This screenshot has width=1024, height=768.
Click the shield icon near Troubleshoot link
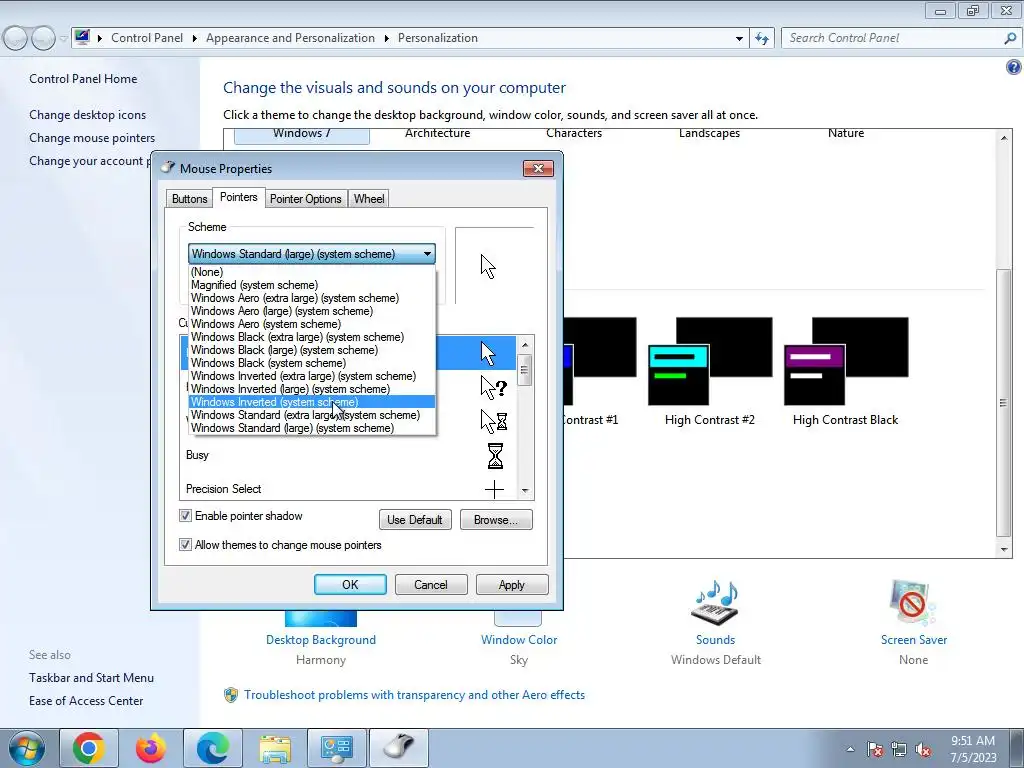pos(231,695)
